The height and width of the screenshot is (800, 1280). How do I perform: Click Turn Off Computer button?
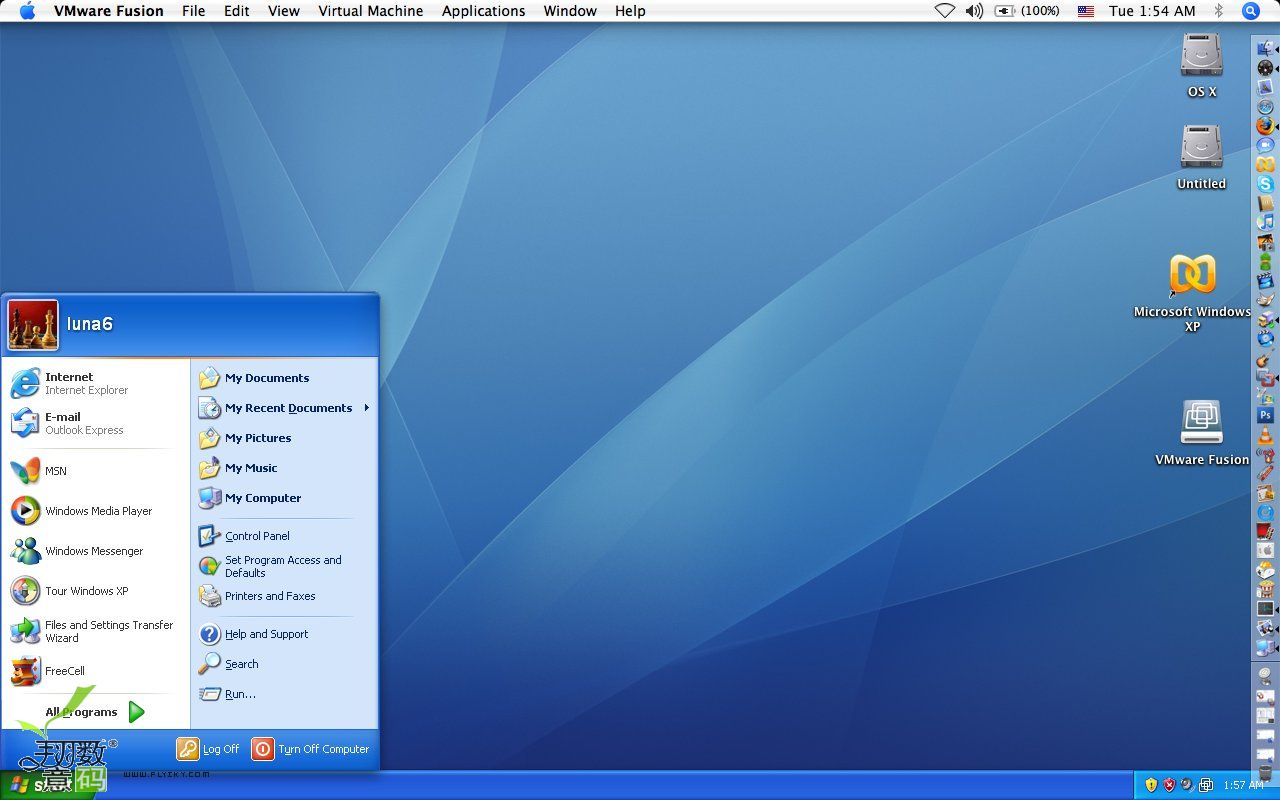pos(310,749)
